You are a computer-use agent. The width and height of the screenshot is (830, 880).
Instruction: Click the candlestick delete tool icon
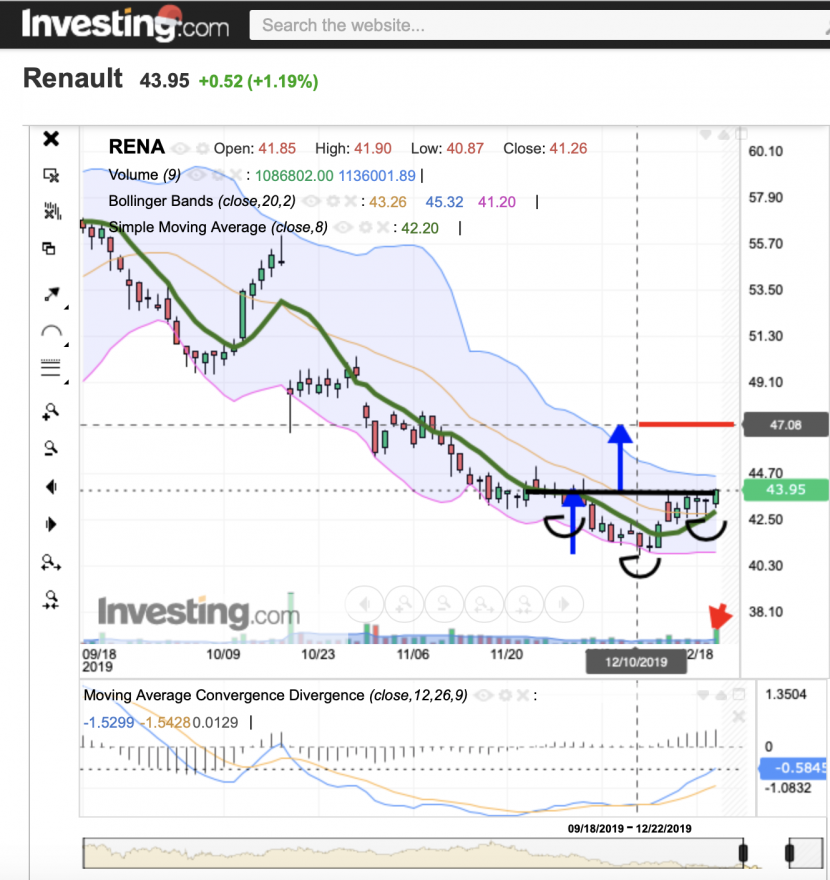click(x=52, y=211)
